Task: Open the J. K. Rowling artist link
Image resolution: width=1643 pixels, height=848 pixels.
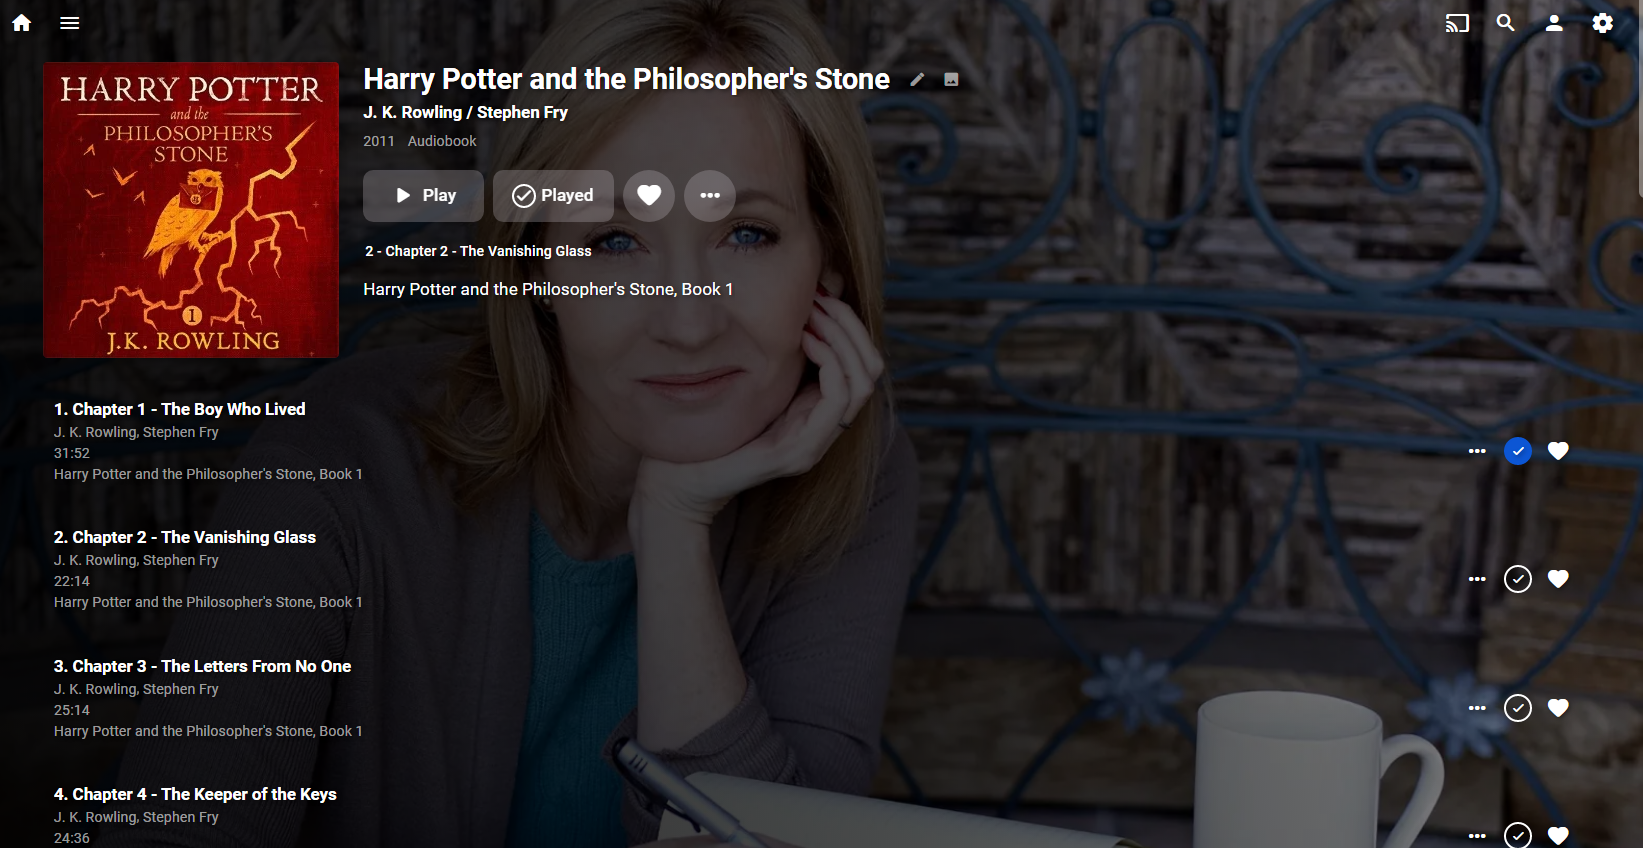Action: coord(412,113)
